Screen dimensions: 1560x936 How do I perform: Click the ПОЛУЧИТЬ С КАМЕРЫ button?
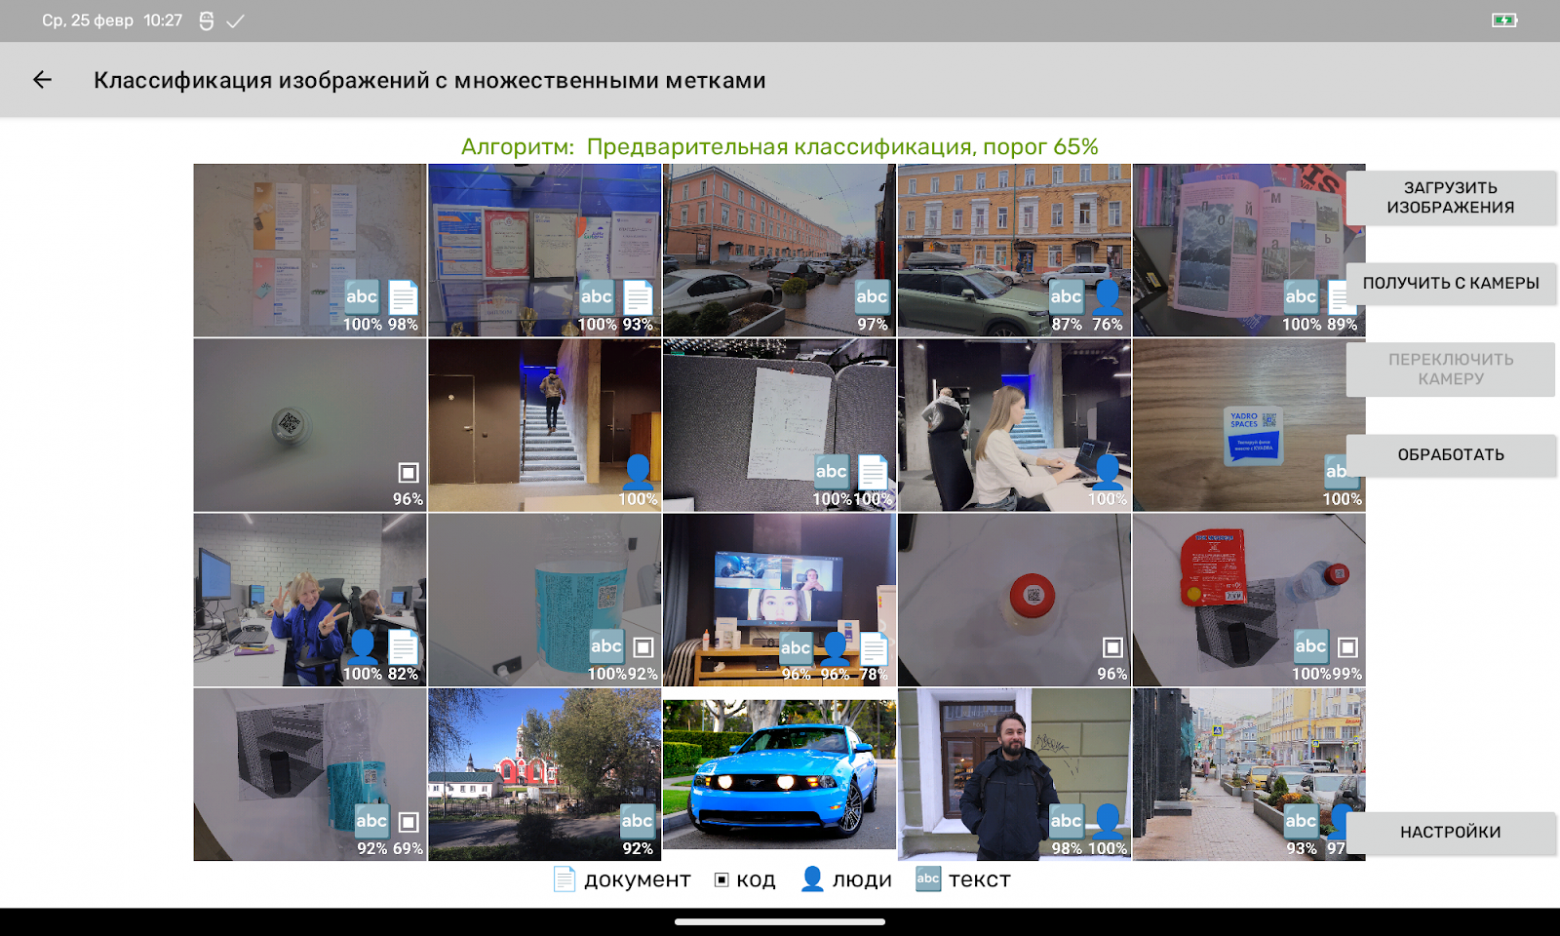1451,283
